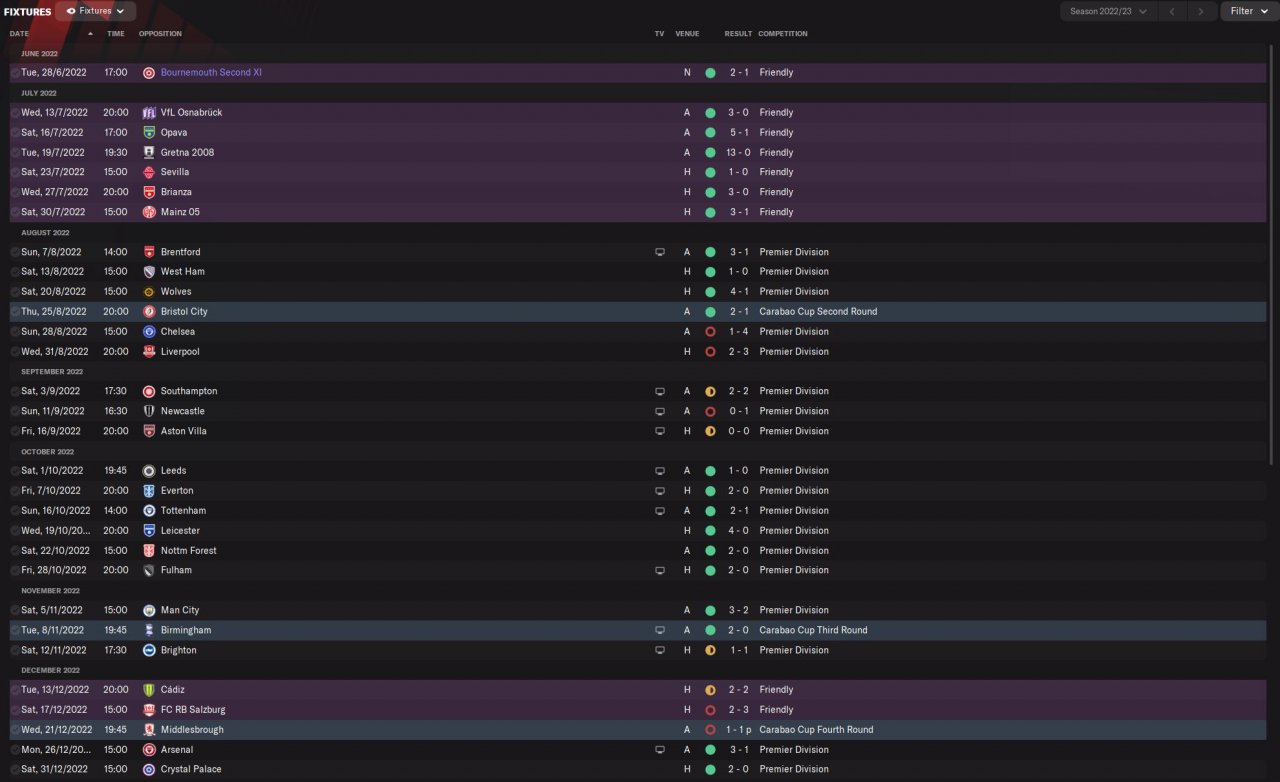Screen dimensions: 1280x782
Task: Sort by the Competition column header
Action: pyautogui.click(x=782, y=33)
